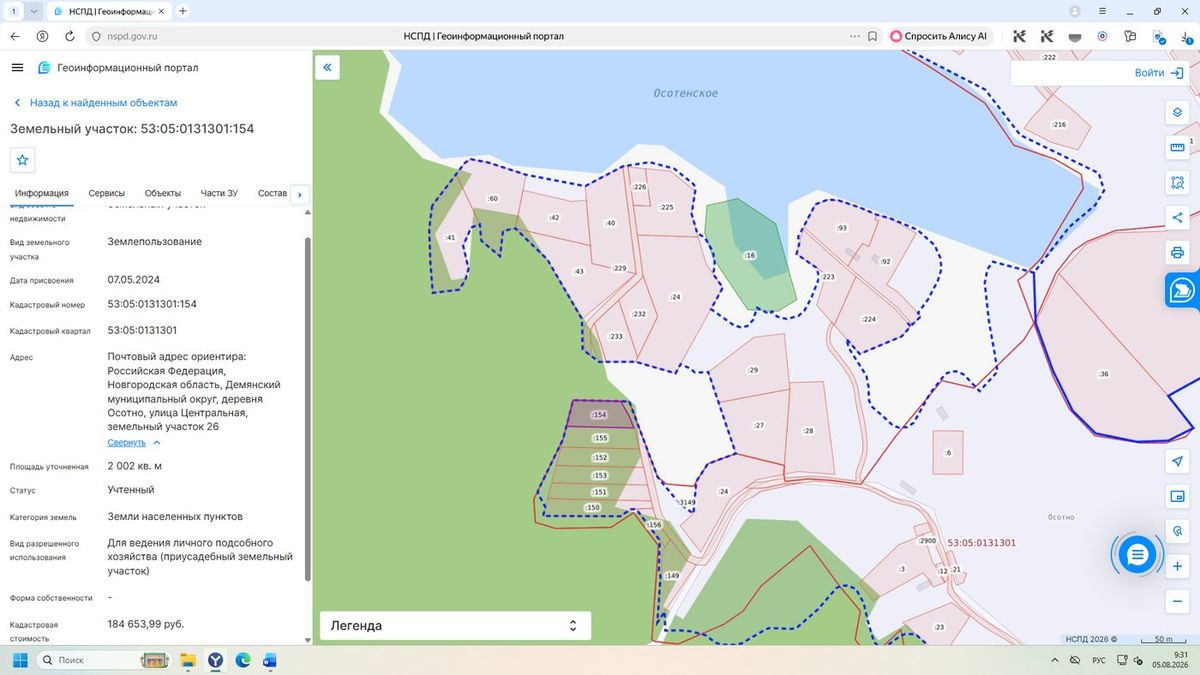The image size is (1200, 675).
Task: Open the browser extensions puzzle icon
Action: pyautogui.click(x=1130, y=36)
